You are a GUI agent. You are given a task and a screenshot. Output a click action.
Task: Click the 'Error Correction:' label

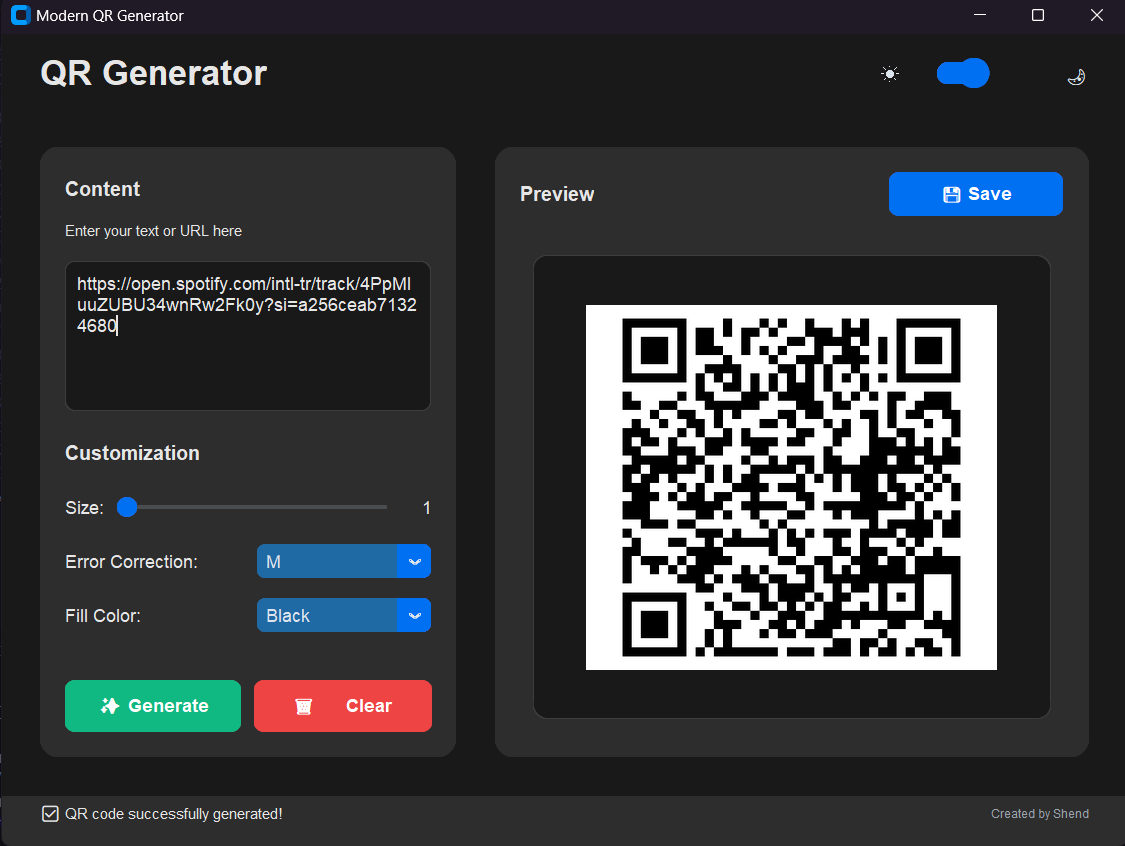[x=131, y=562]
